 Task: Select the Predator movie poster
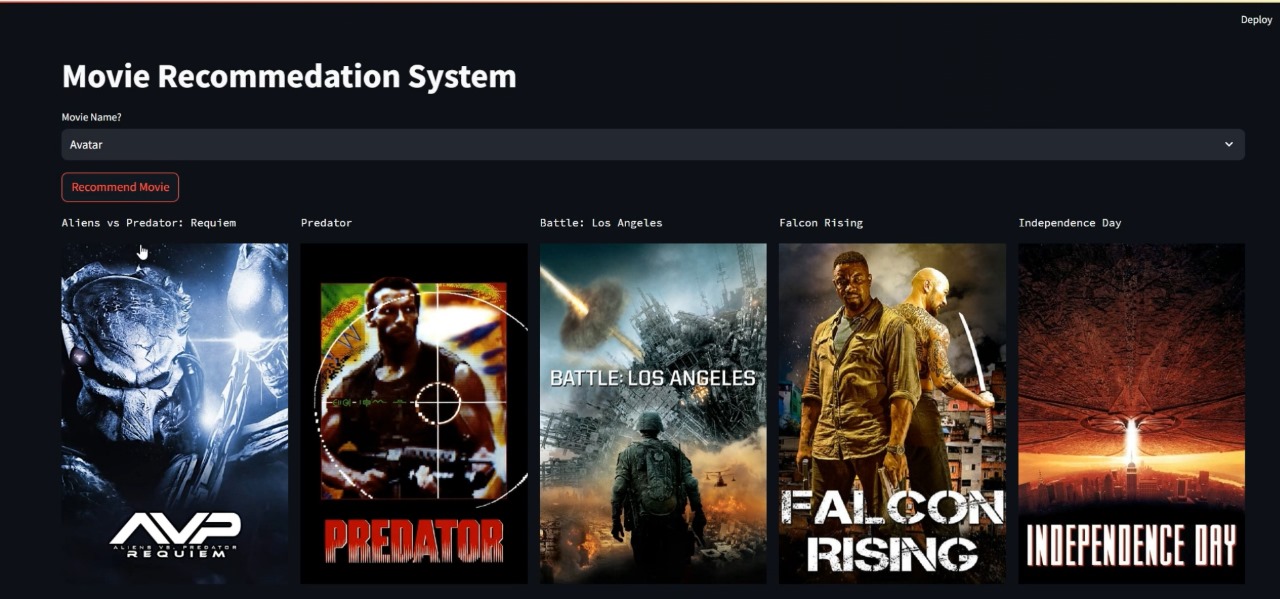[414, 413]
